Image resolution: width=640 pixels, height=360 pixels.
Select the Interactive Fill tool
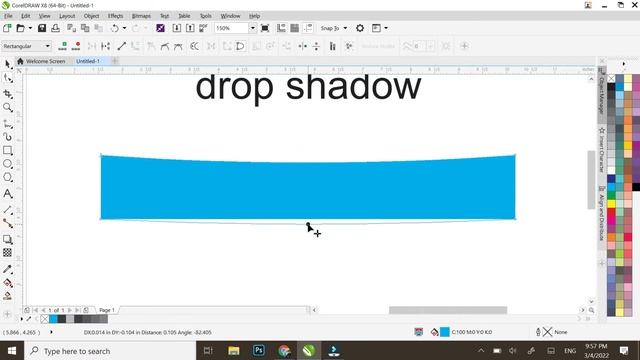[8, 282]
